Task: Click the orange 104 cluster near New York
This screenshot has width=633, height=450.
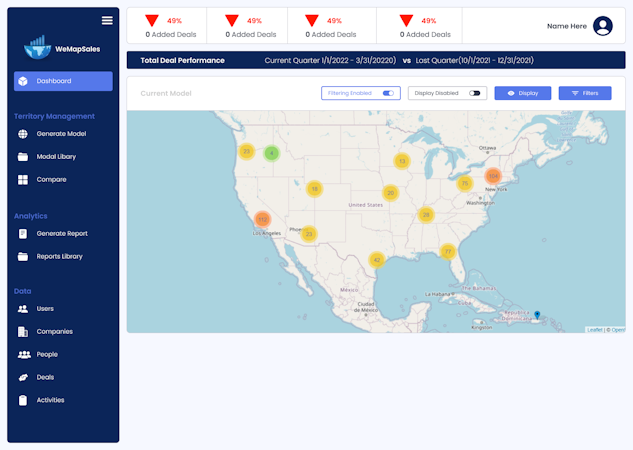Action: click(493, 176)
